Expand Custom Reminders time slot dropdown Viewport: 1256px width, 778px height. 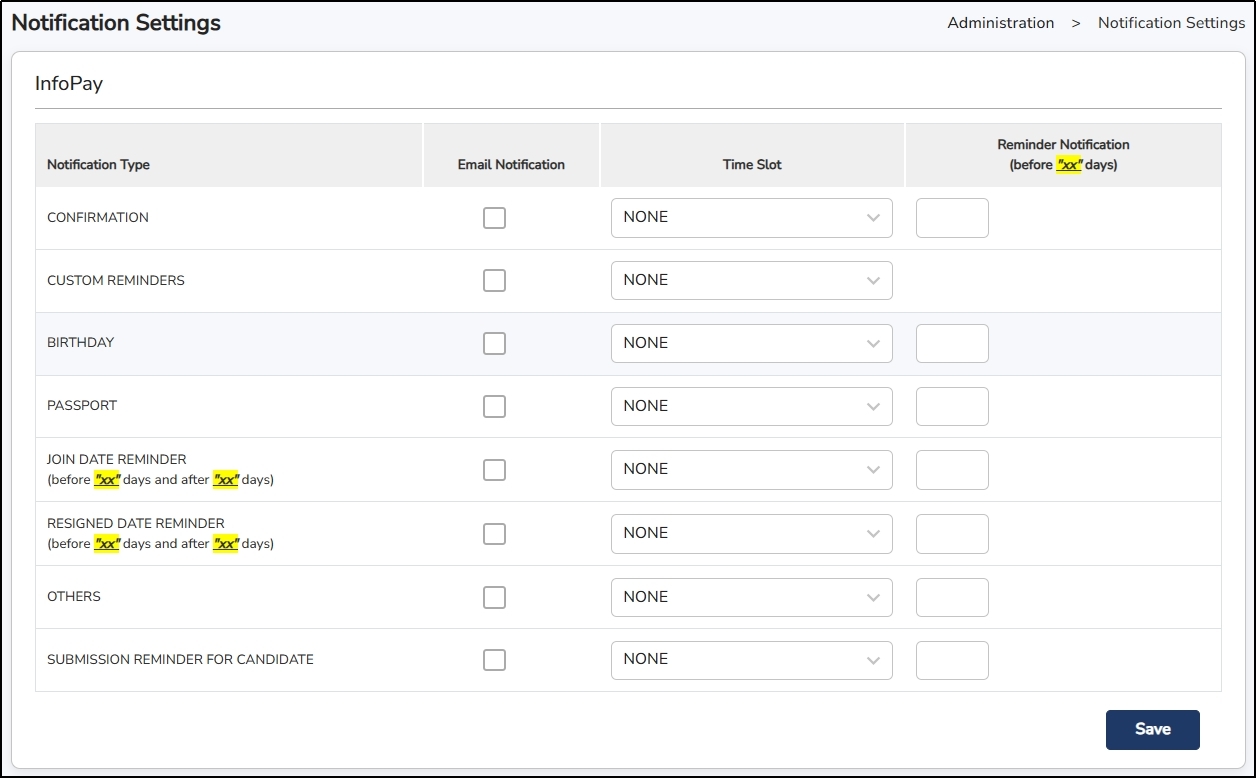751,281
